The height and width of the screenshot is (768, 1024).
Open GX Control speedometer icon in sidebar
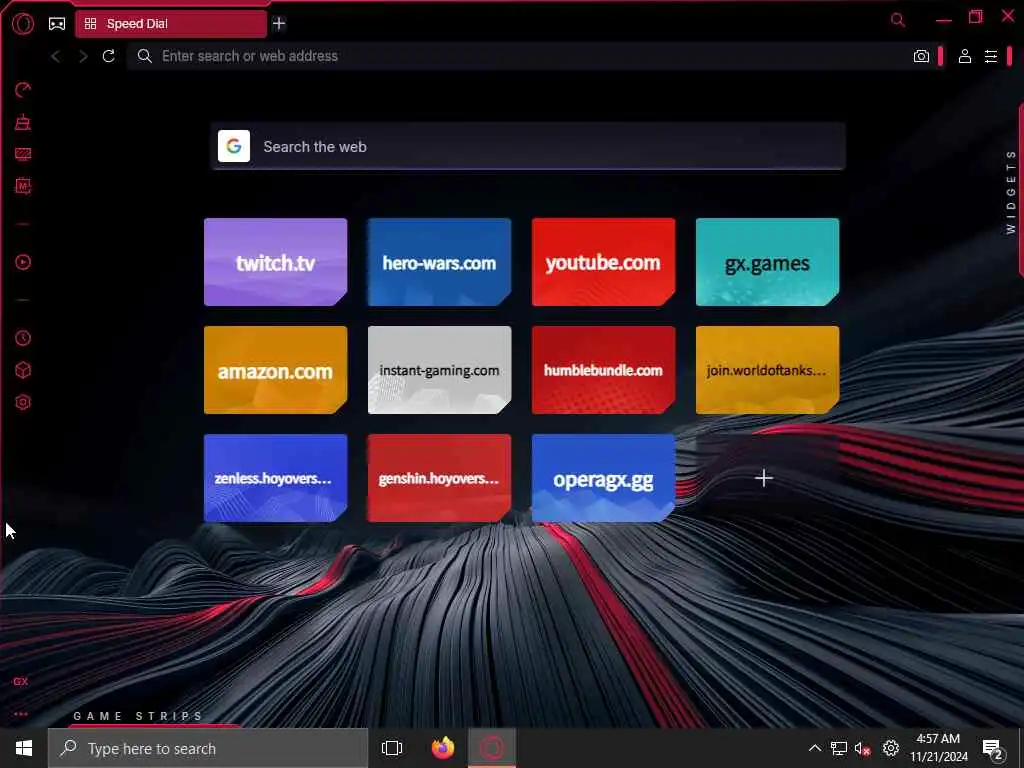coord(23,89)
